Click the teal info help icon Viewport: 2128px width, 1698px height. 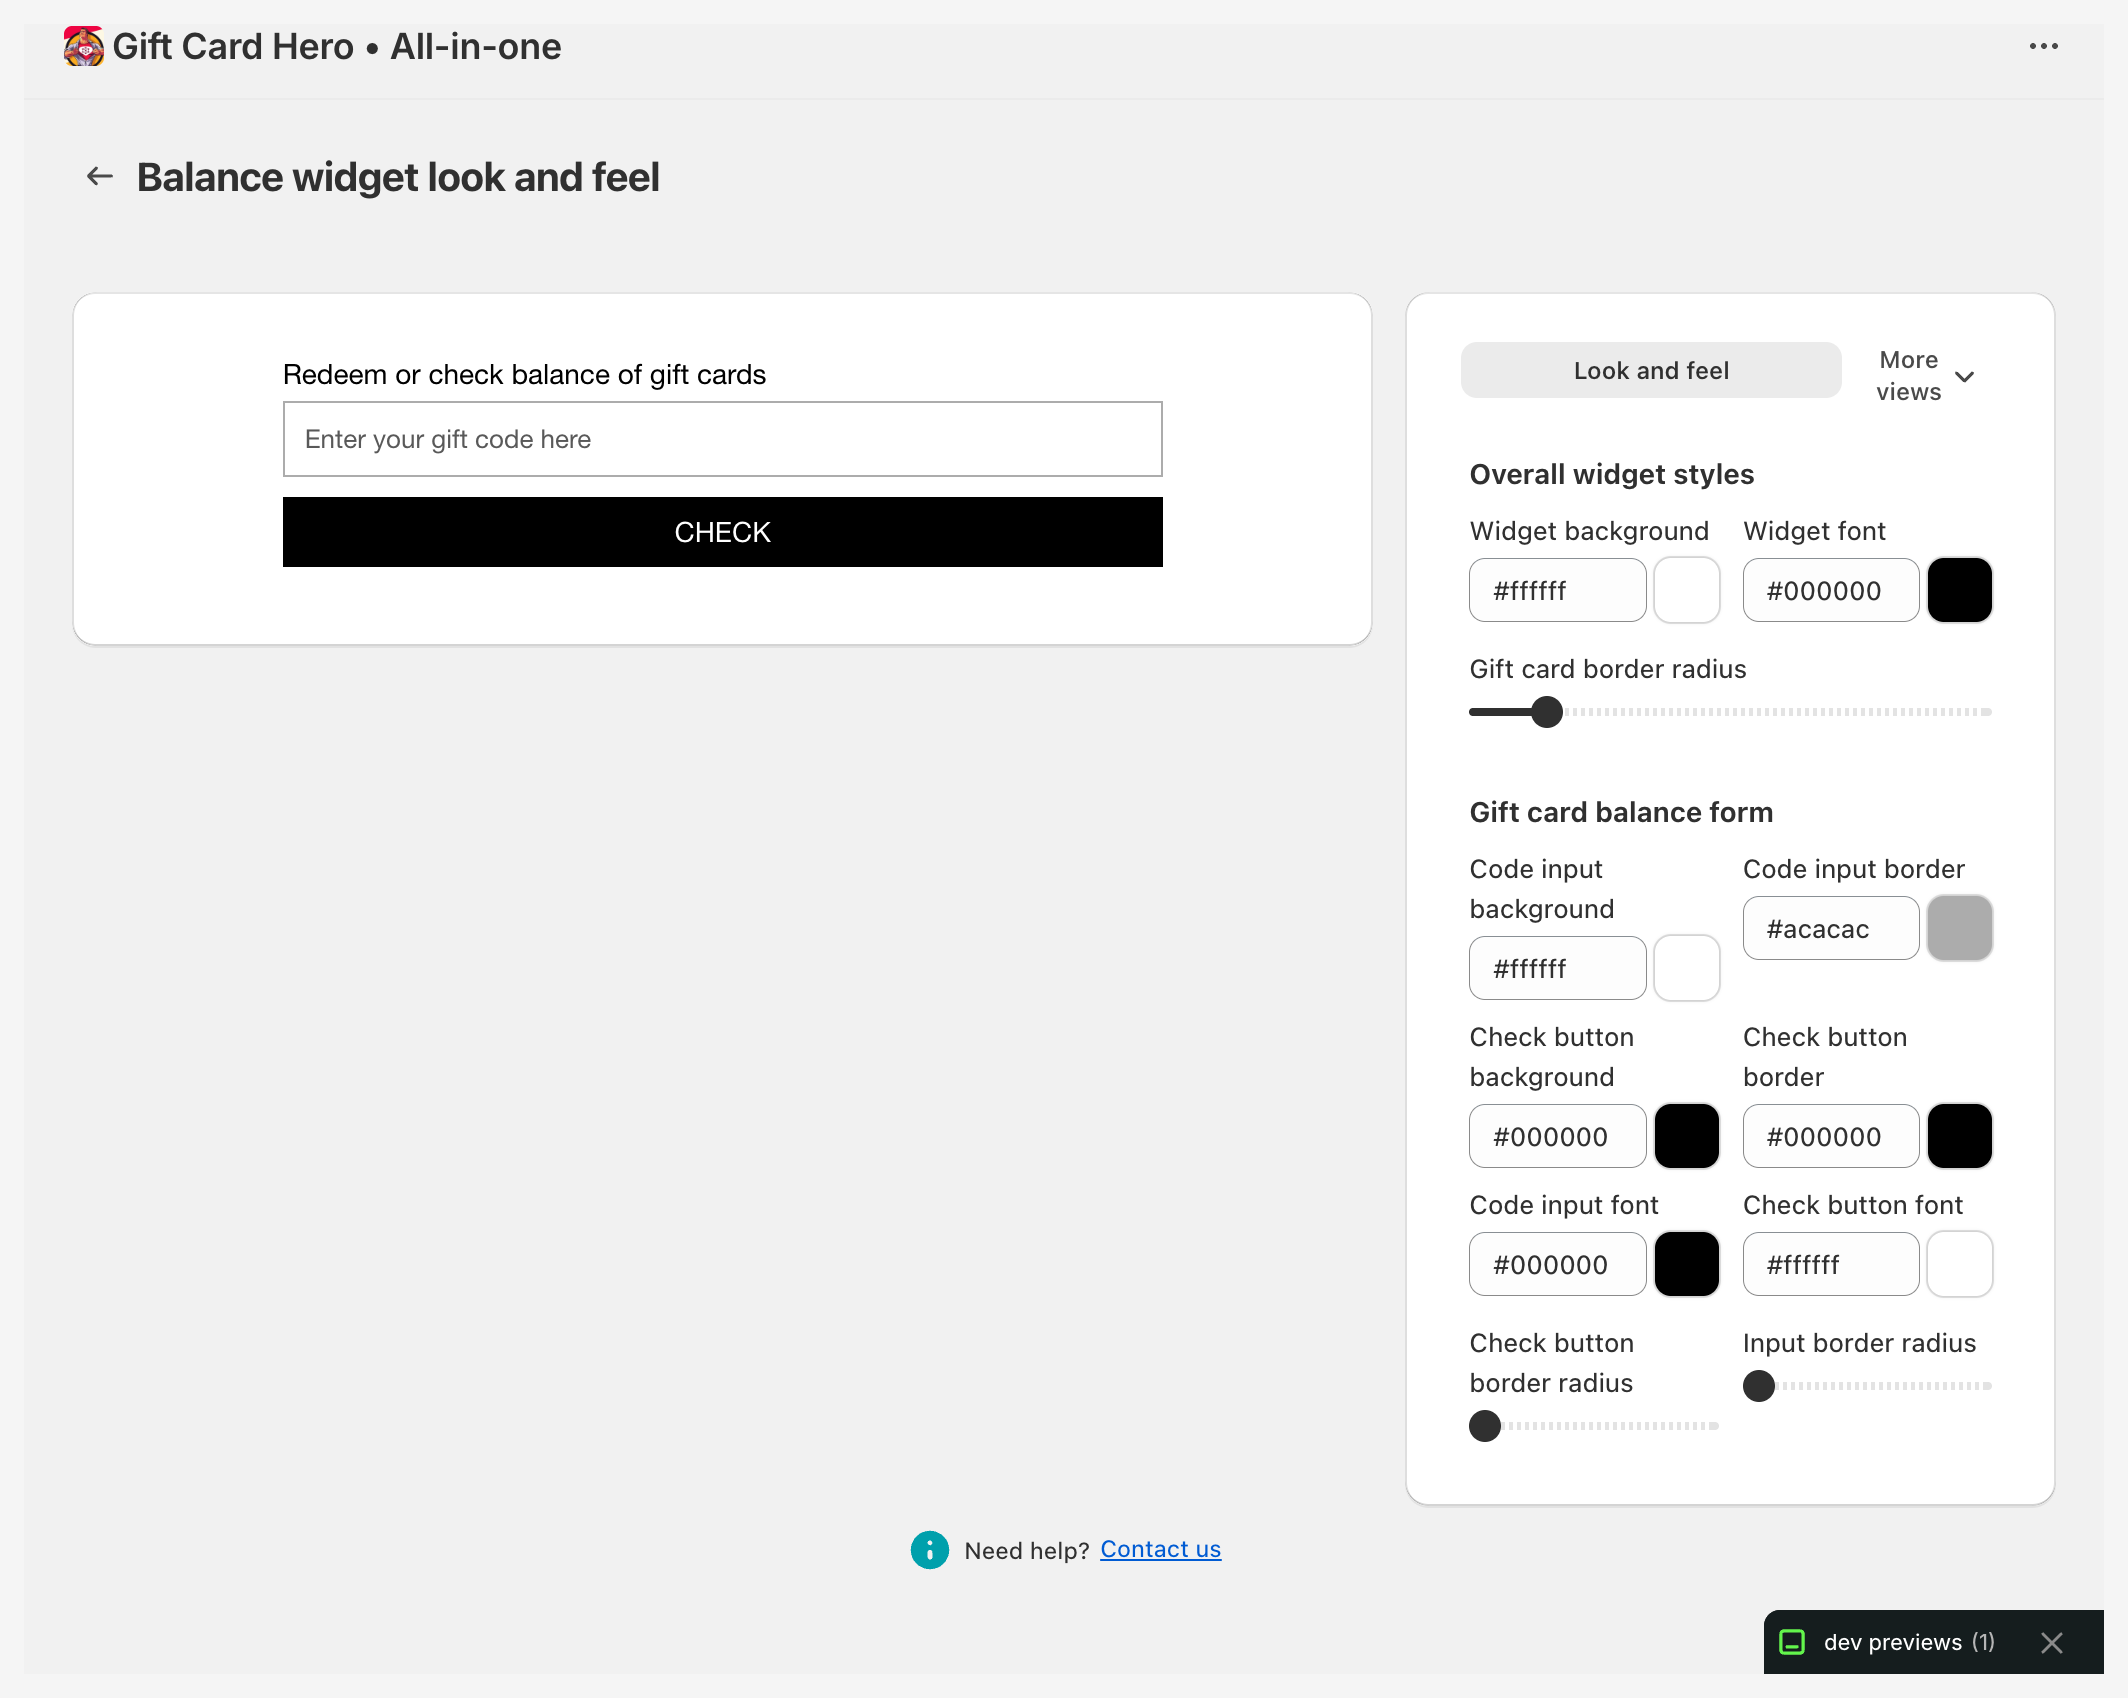[x=929, y=1549]
